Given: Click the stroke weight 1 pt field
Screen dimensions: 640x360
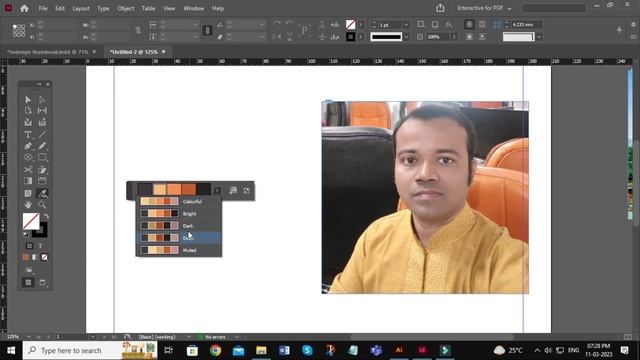Looking at the screenshot, I should (390, 25).
